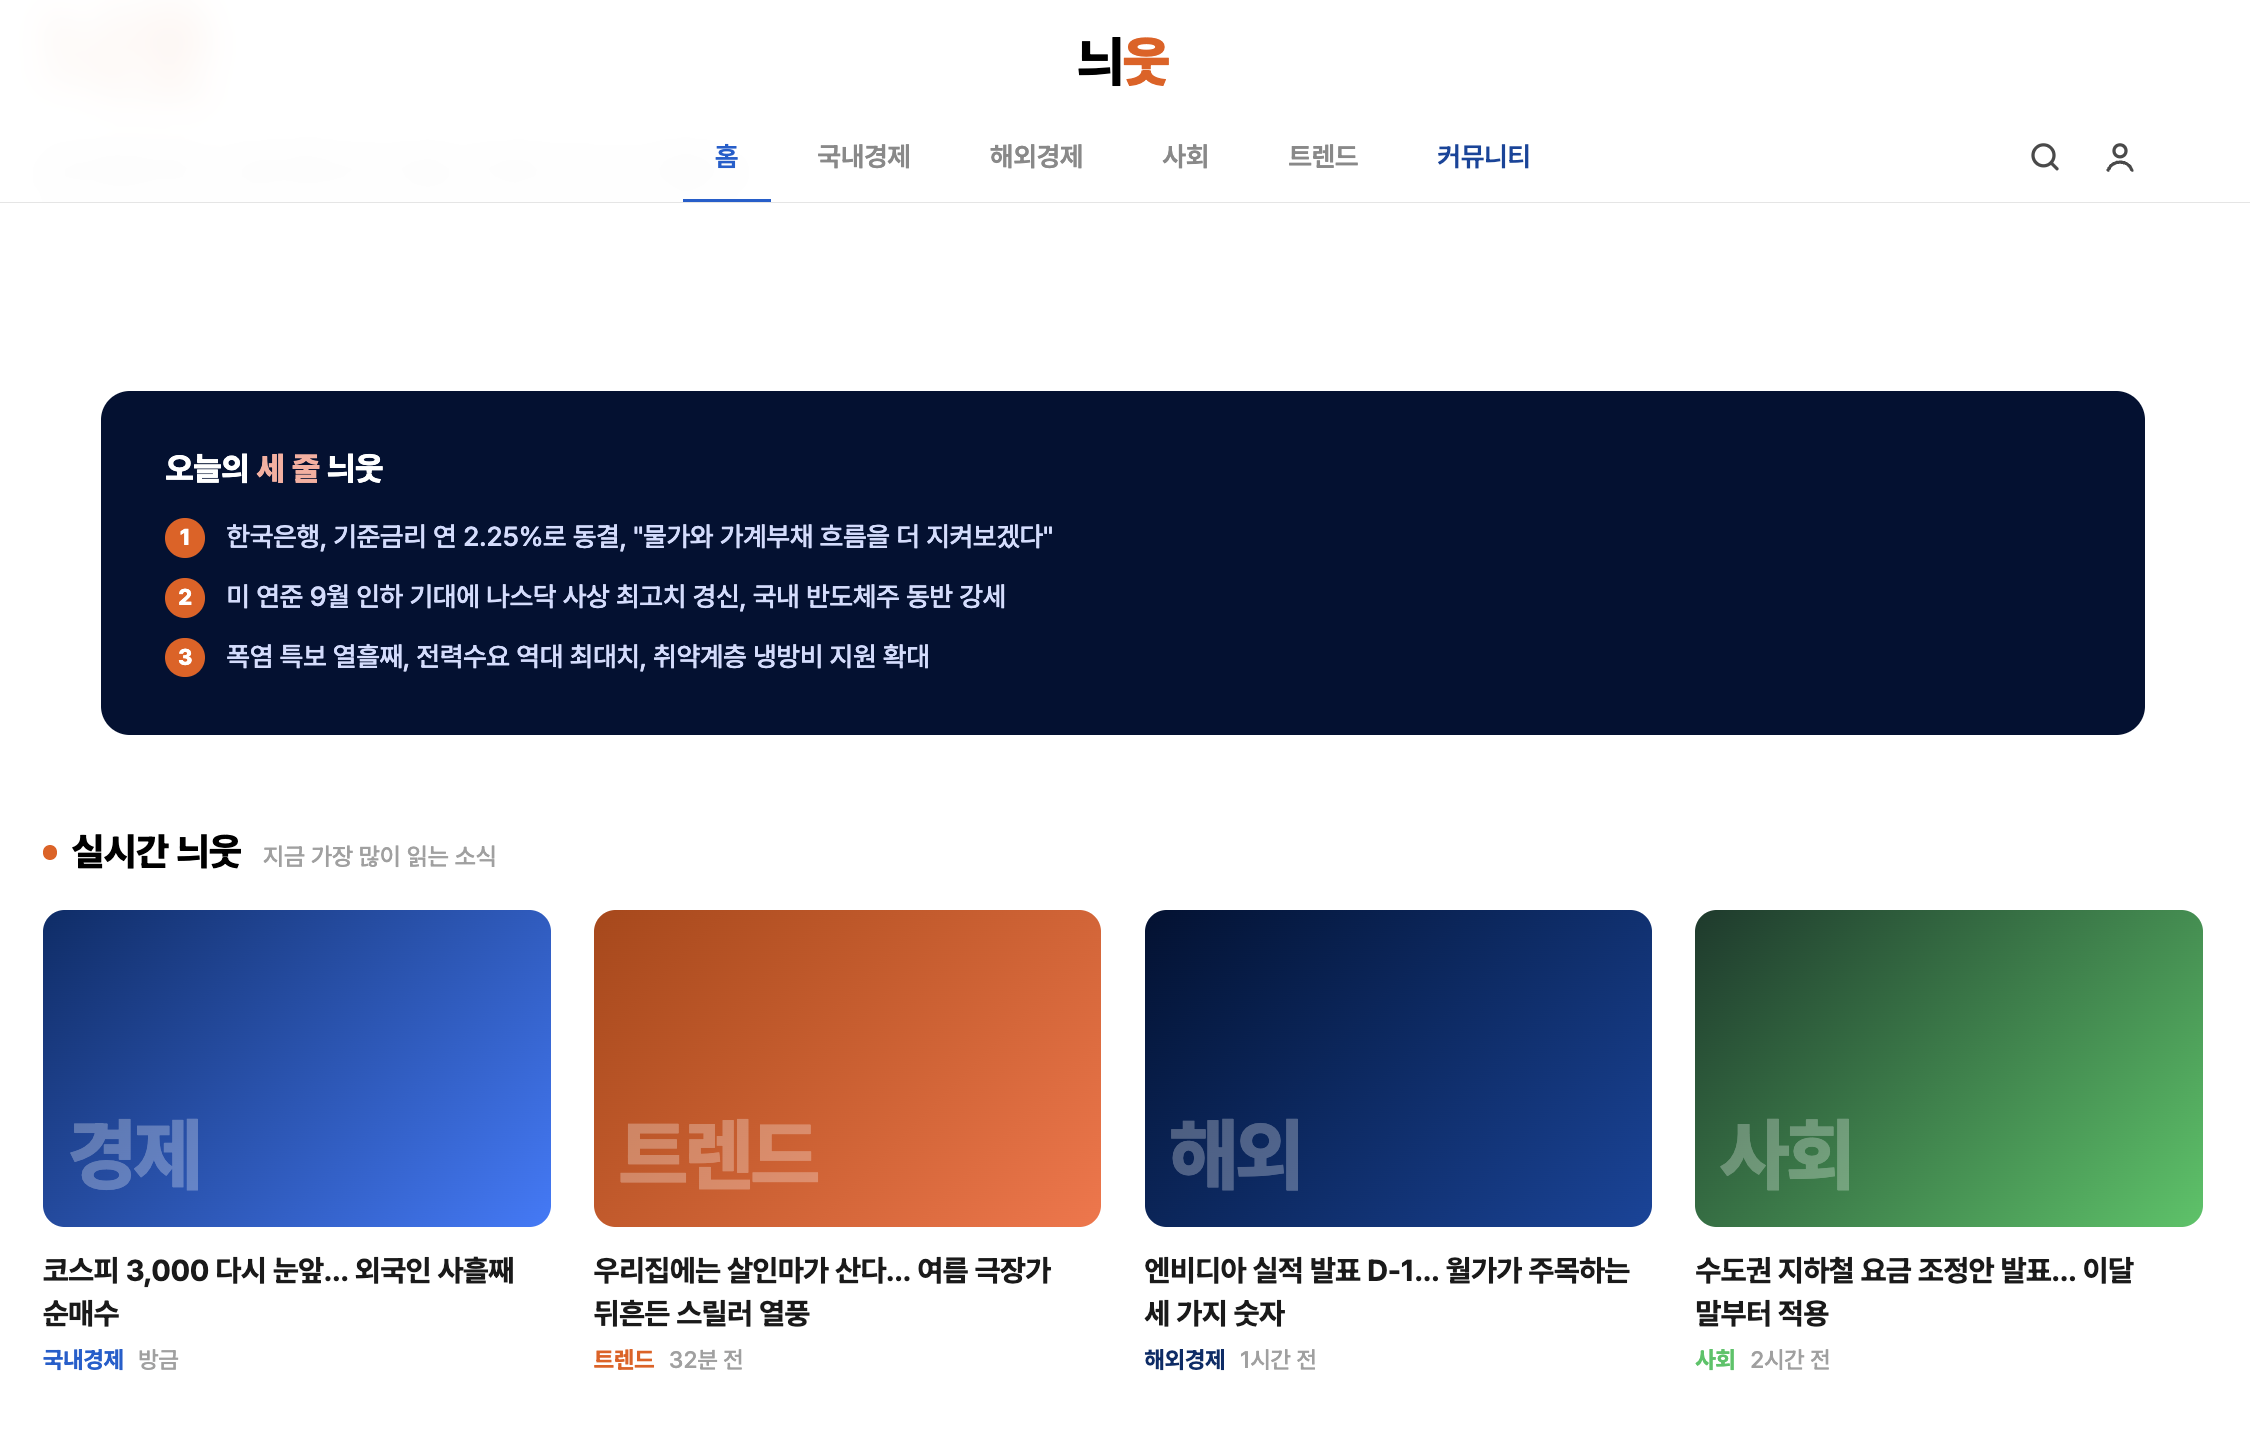Click the 오늘의 세 줄 뉘웃 heading
This screenshot has height=1440, width=2250.
(x=274, y=468)
